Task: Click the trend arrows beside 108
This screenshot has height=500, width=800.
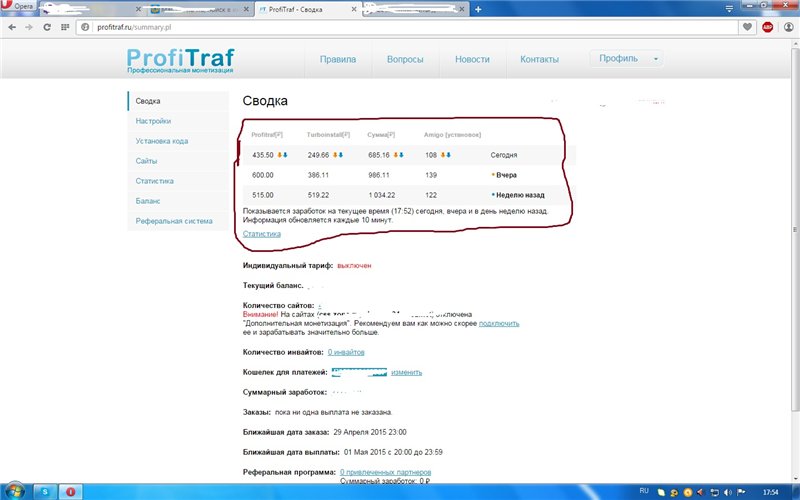Action: click(445, 155)
